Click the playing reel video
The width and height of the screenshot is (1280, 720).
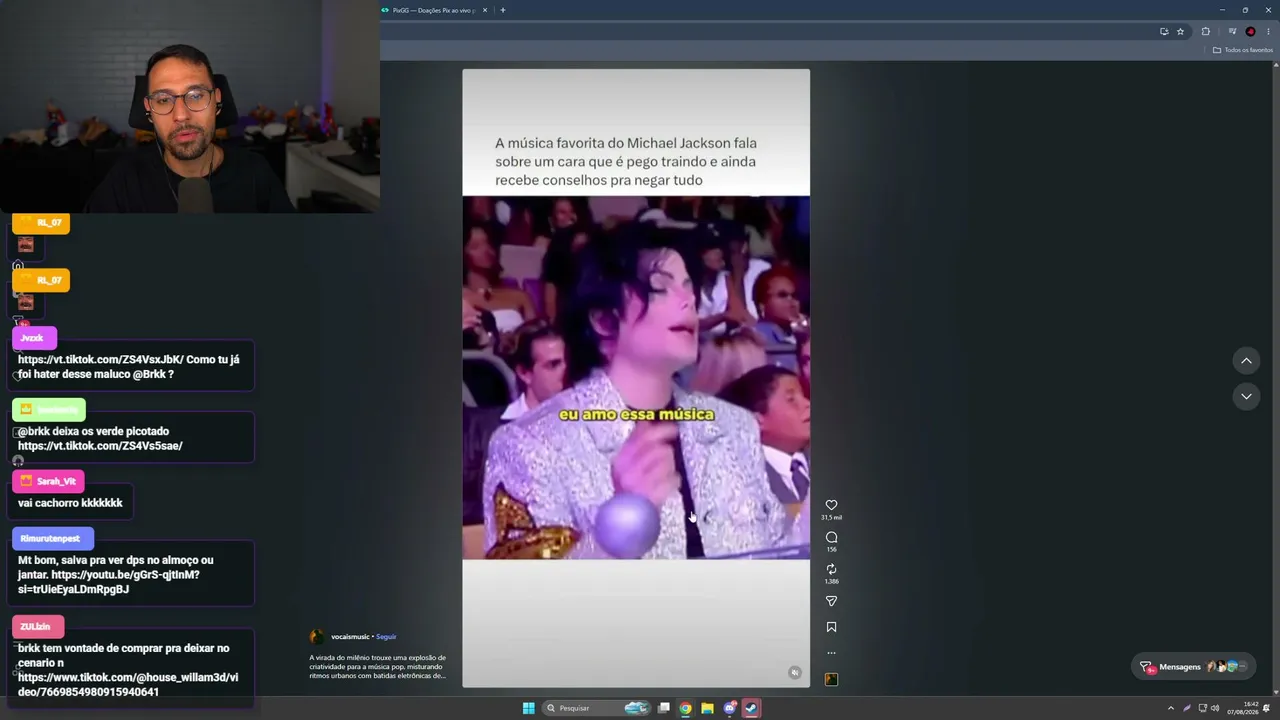pos(636,378)
